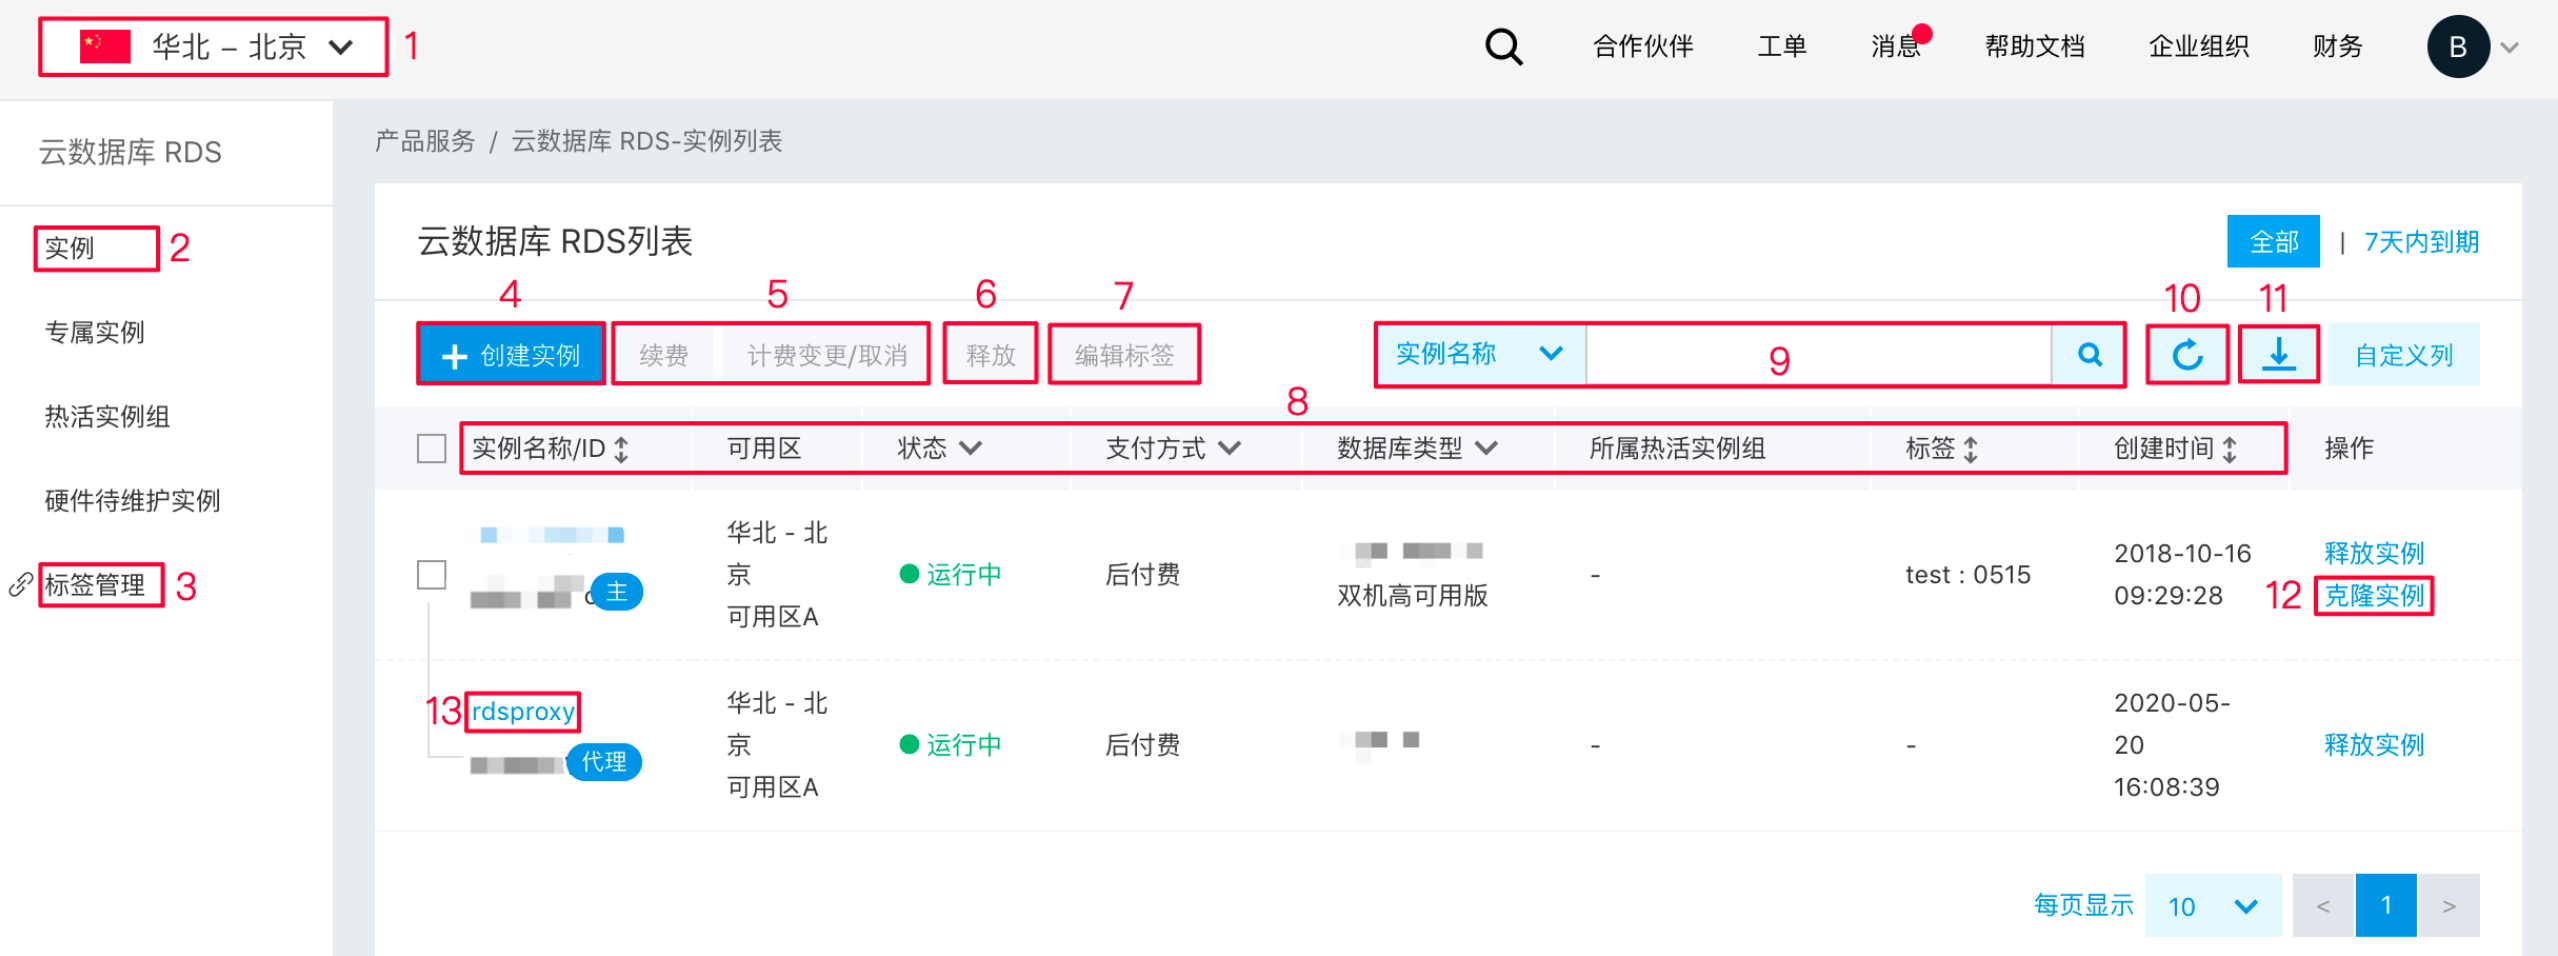The width and height of the screenshot is (2558, 956).
Task: Focus the instance search text field
Action: pyautogui.click(x=1818, y=354)
